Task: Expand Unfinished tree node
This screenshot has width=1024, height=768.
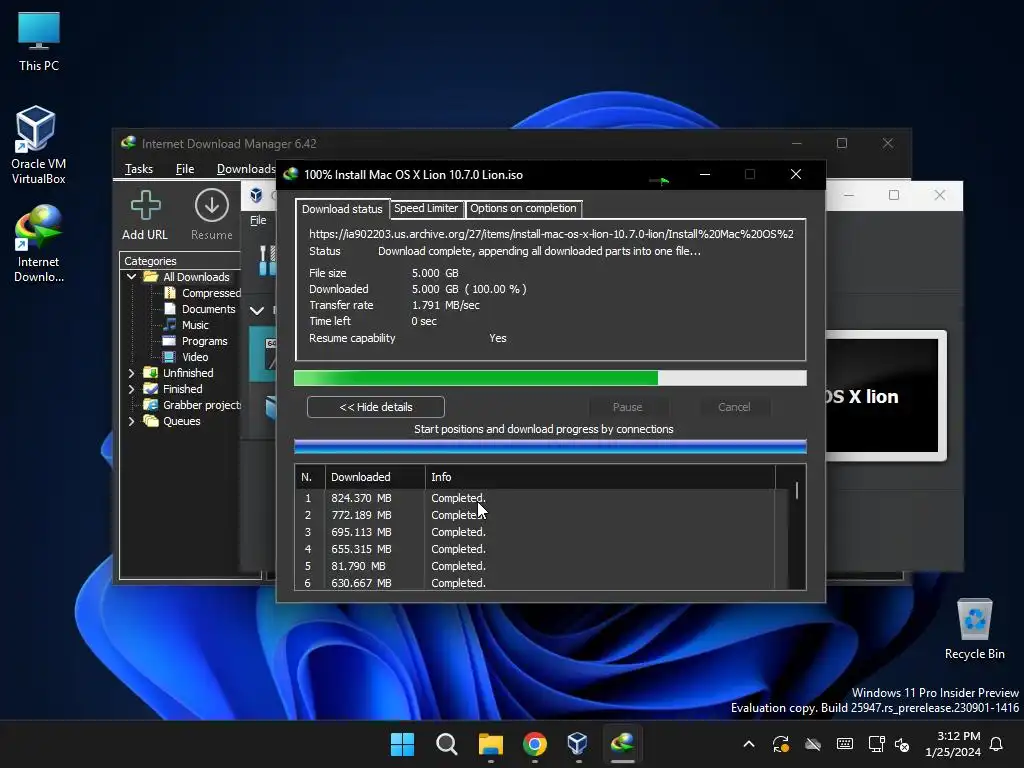Action: coord(131,373)
